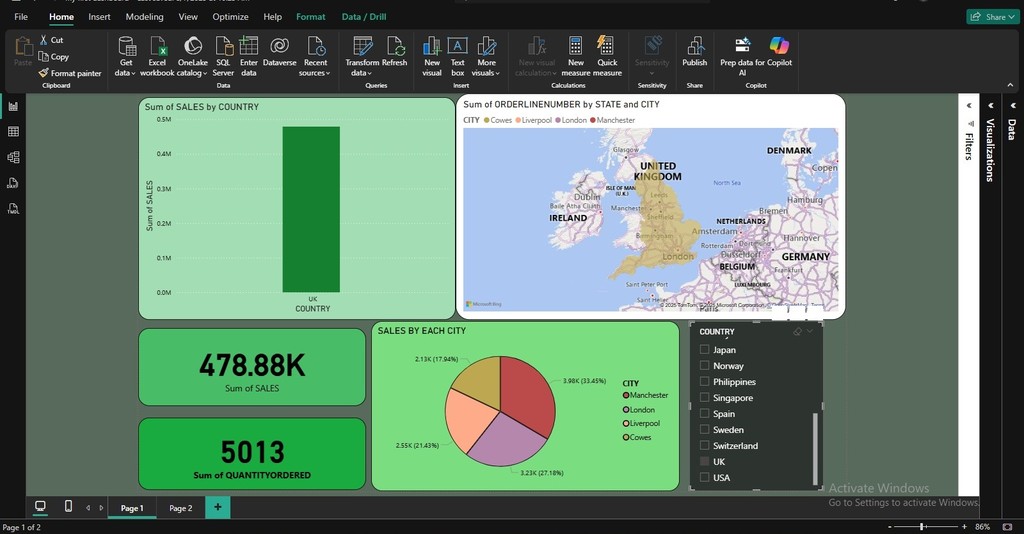Open SQL Server data connection
The width and height of the screenshot is (1024, 534).
pos(223,57)
